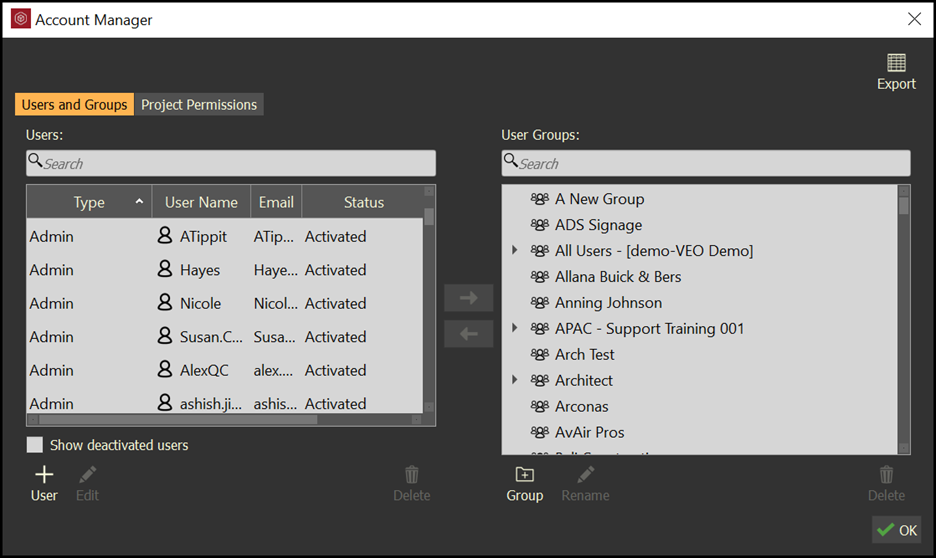Click the left arrow to remove user from group
The height and width of the screenshot is (558, 936).
pyautogui.click(x=469, y=334)
